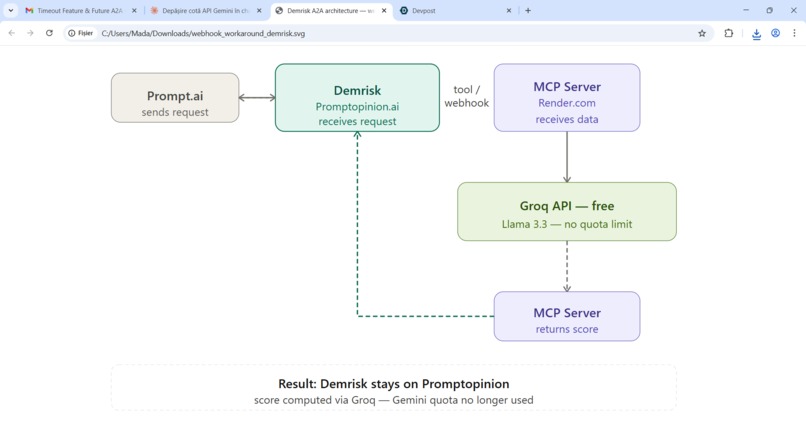Click the MCP Server Render.com box
The height and width of the screenshot is (428, 806).
click(x=567, y=98)
